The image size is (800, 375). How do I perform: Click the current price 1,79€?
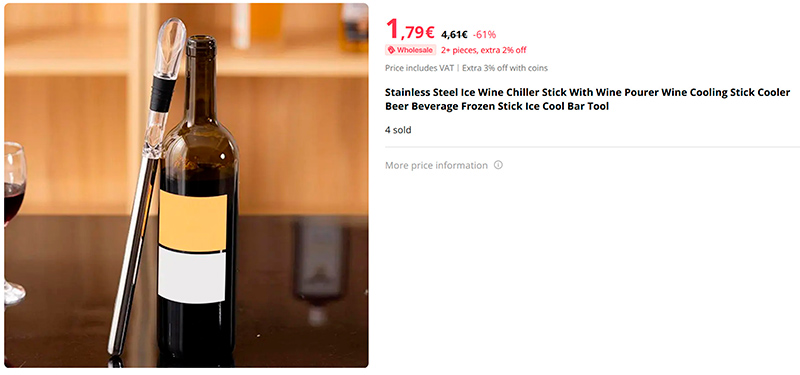click(410, 31)
